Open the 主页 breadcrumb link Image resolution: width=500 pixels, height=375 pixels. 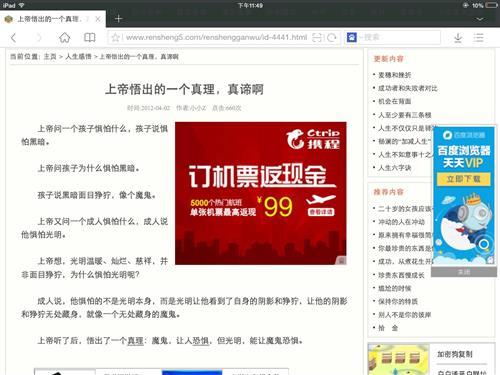click(x=50, y=57)
